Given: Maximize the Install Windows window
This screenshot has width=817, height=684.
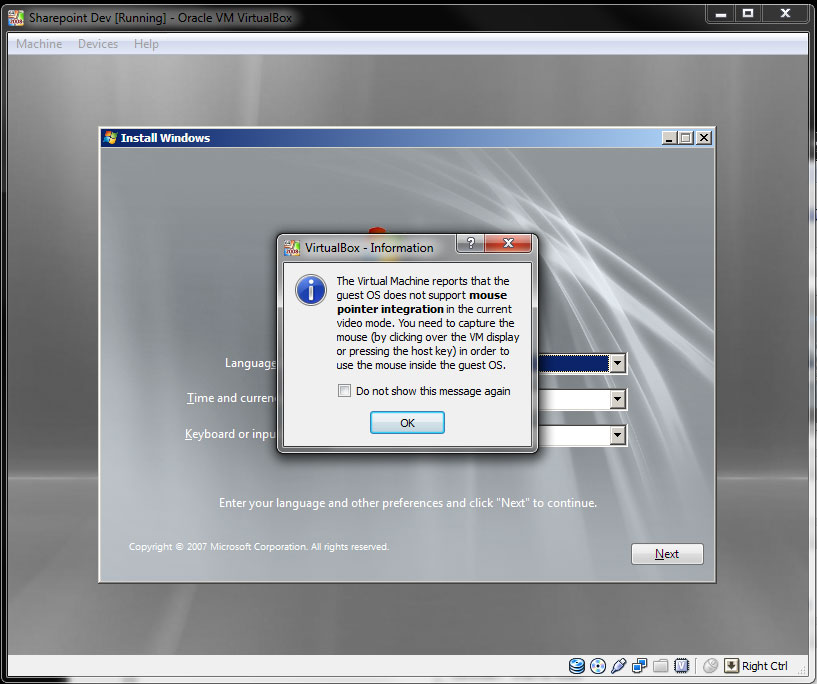Looking at the screenshot, I should click(x=686, y=138).
